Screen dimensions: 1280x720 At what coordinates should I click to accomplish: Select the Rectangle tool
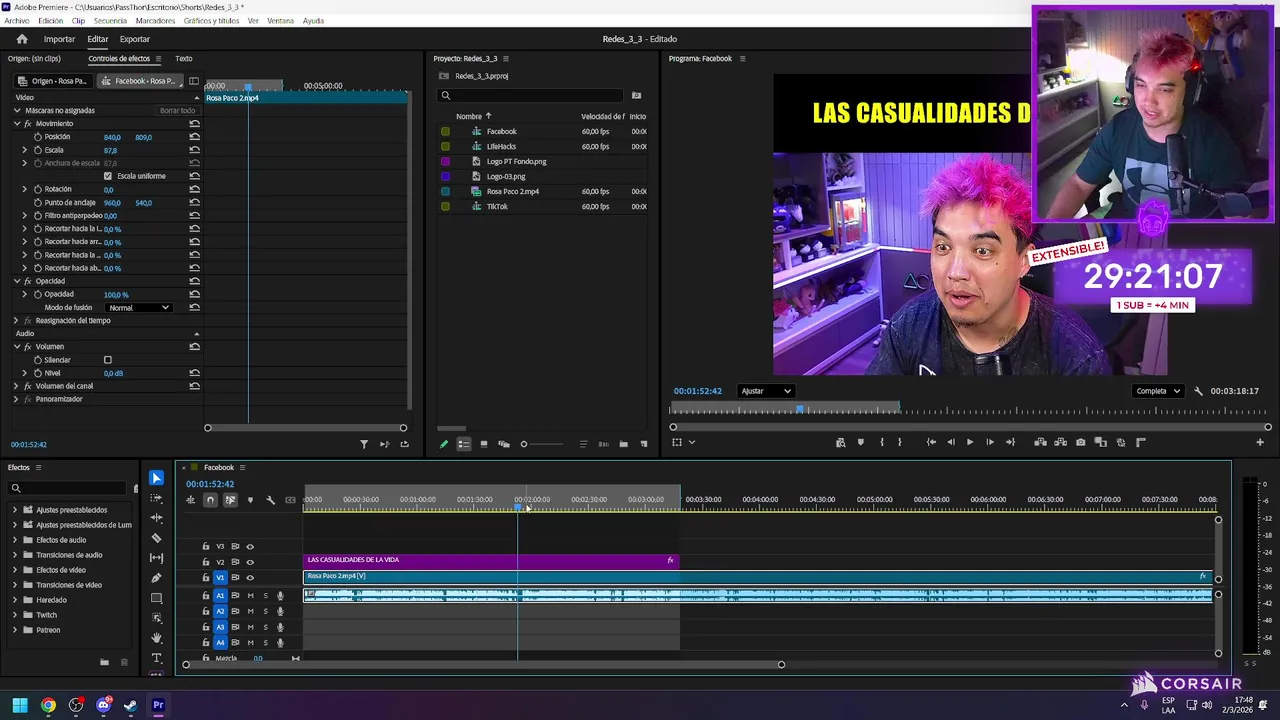pyautogui.click(x=156, y=598)
